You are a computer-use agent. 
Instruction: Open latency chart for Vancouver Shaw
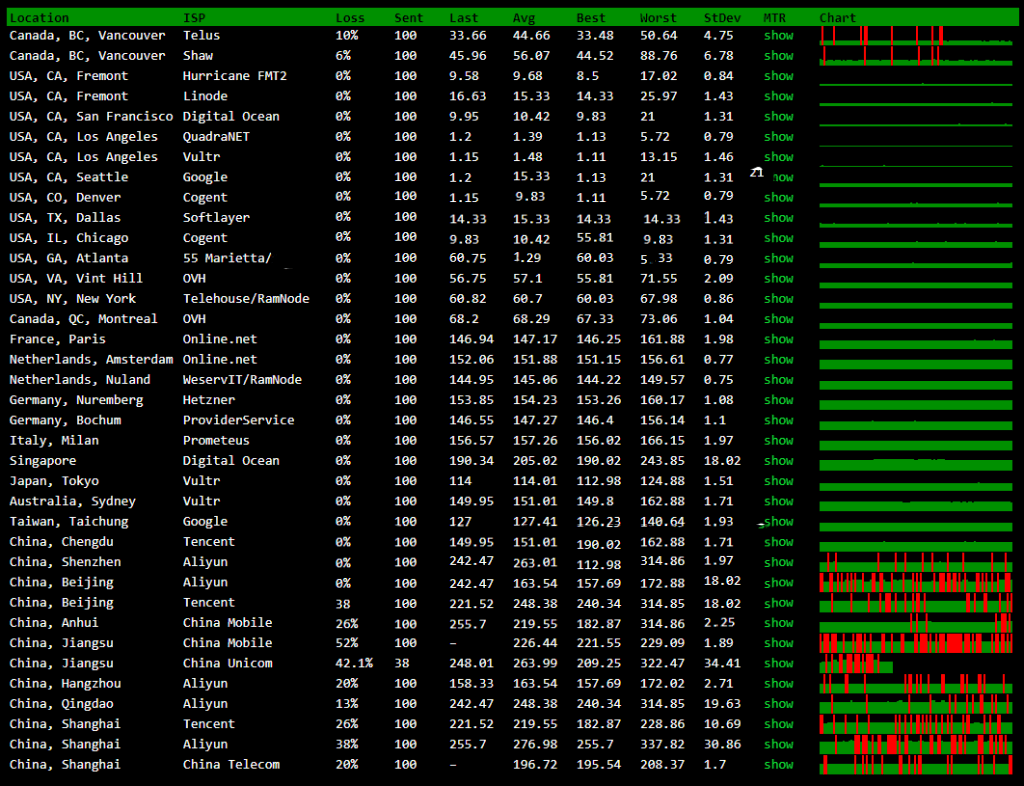(x=915, y=56)
